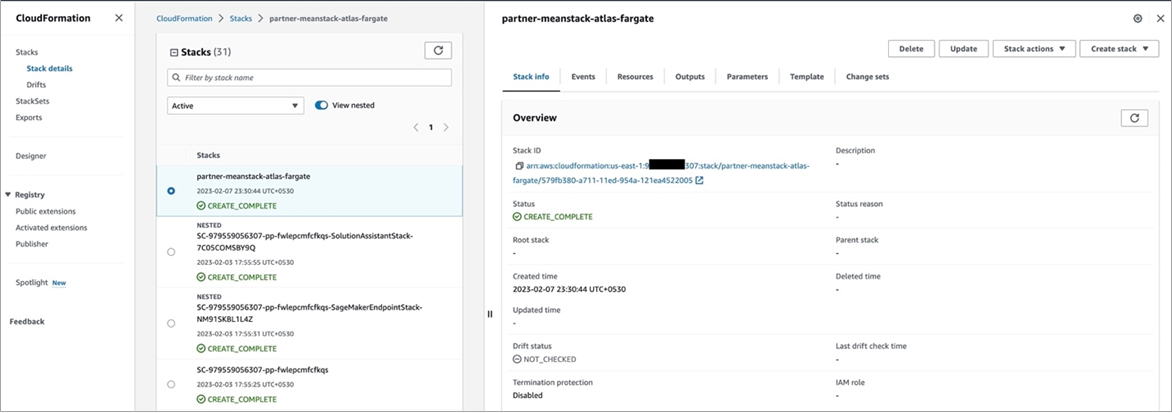Click the split panel resize handle
This screenshot has height=413, width=1172.
(x=490, y=314)
